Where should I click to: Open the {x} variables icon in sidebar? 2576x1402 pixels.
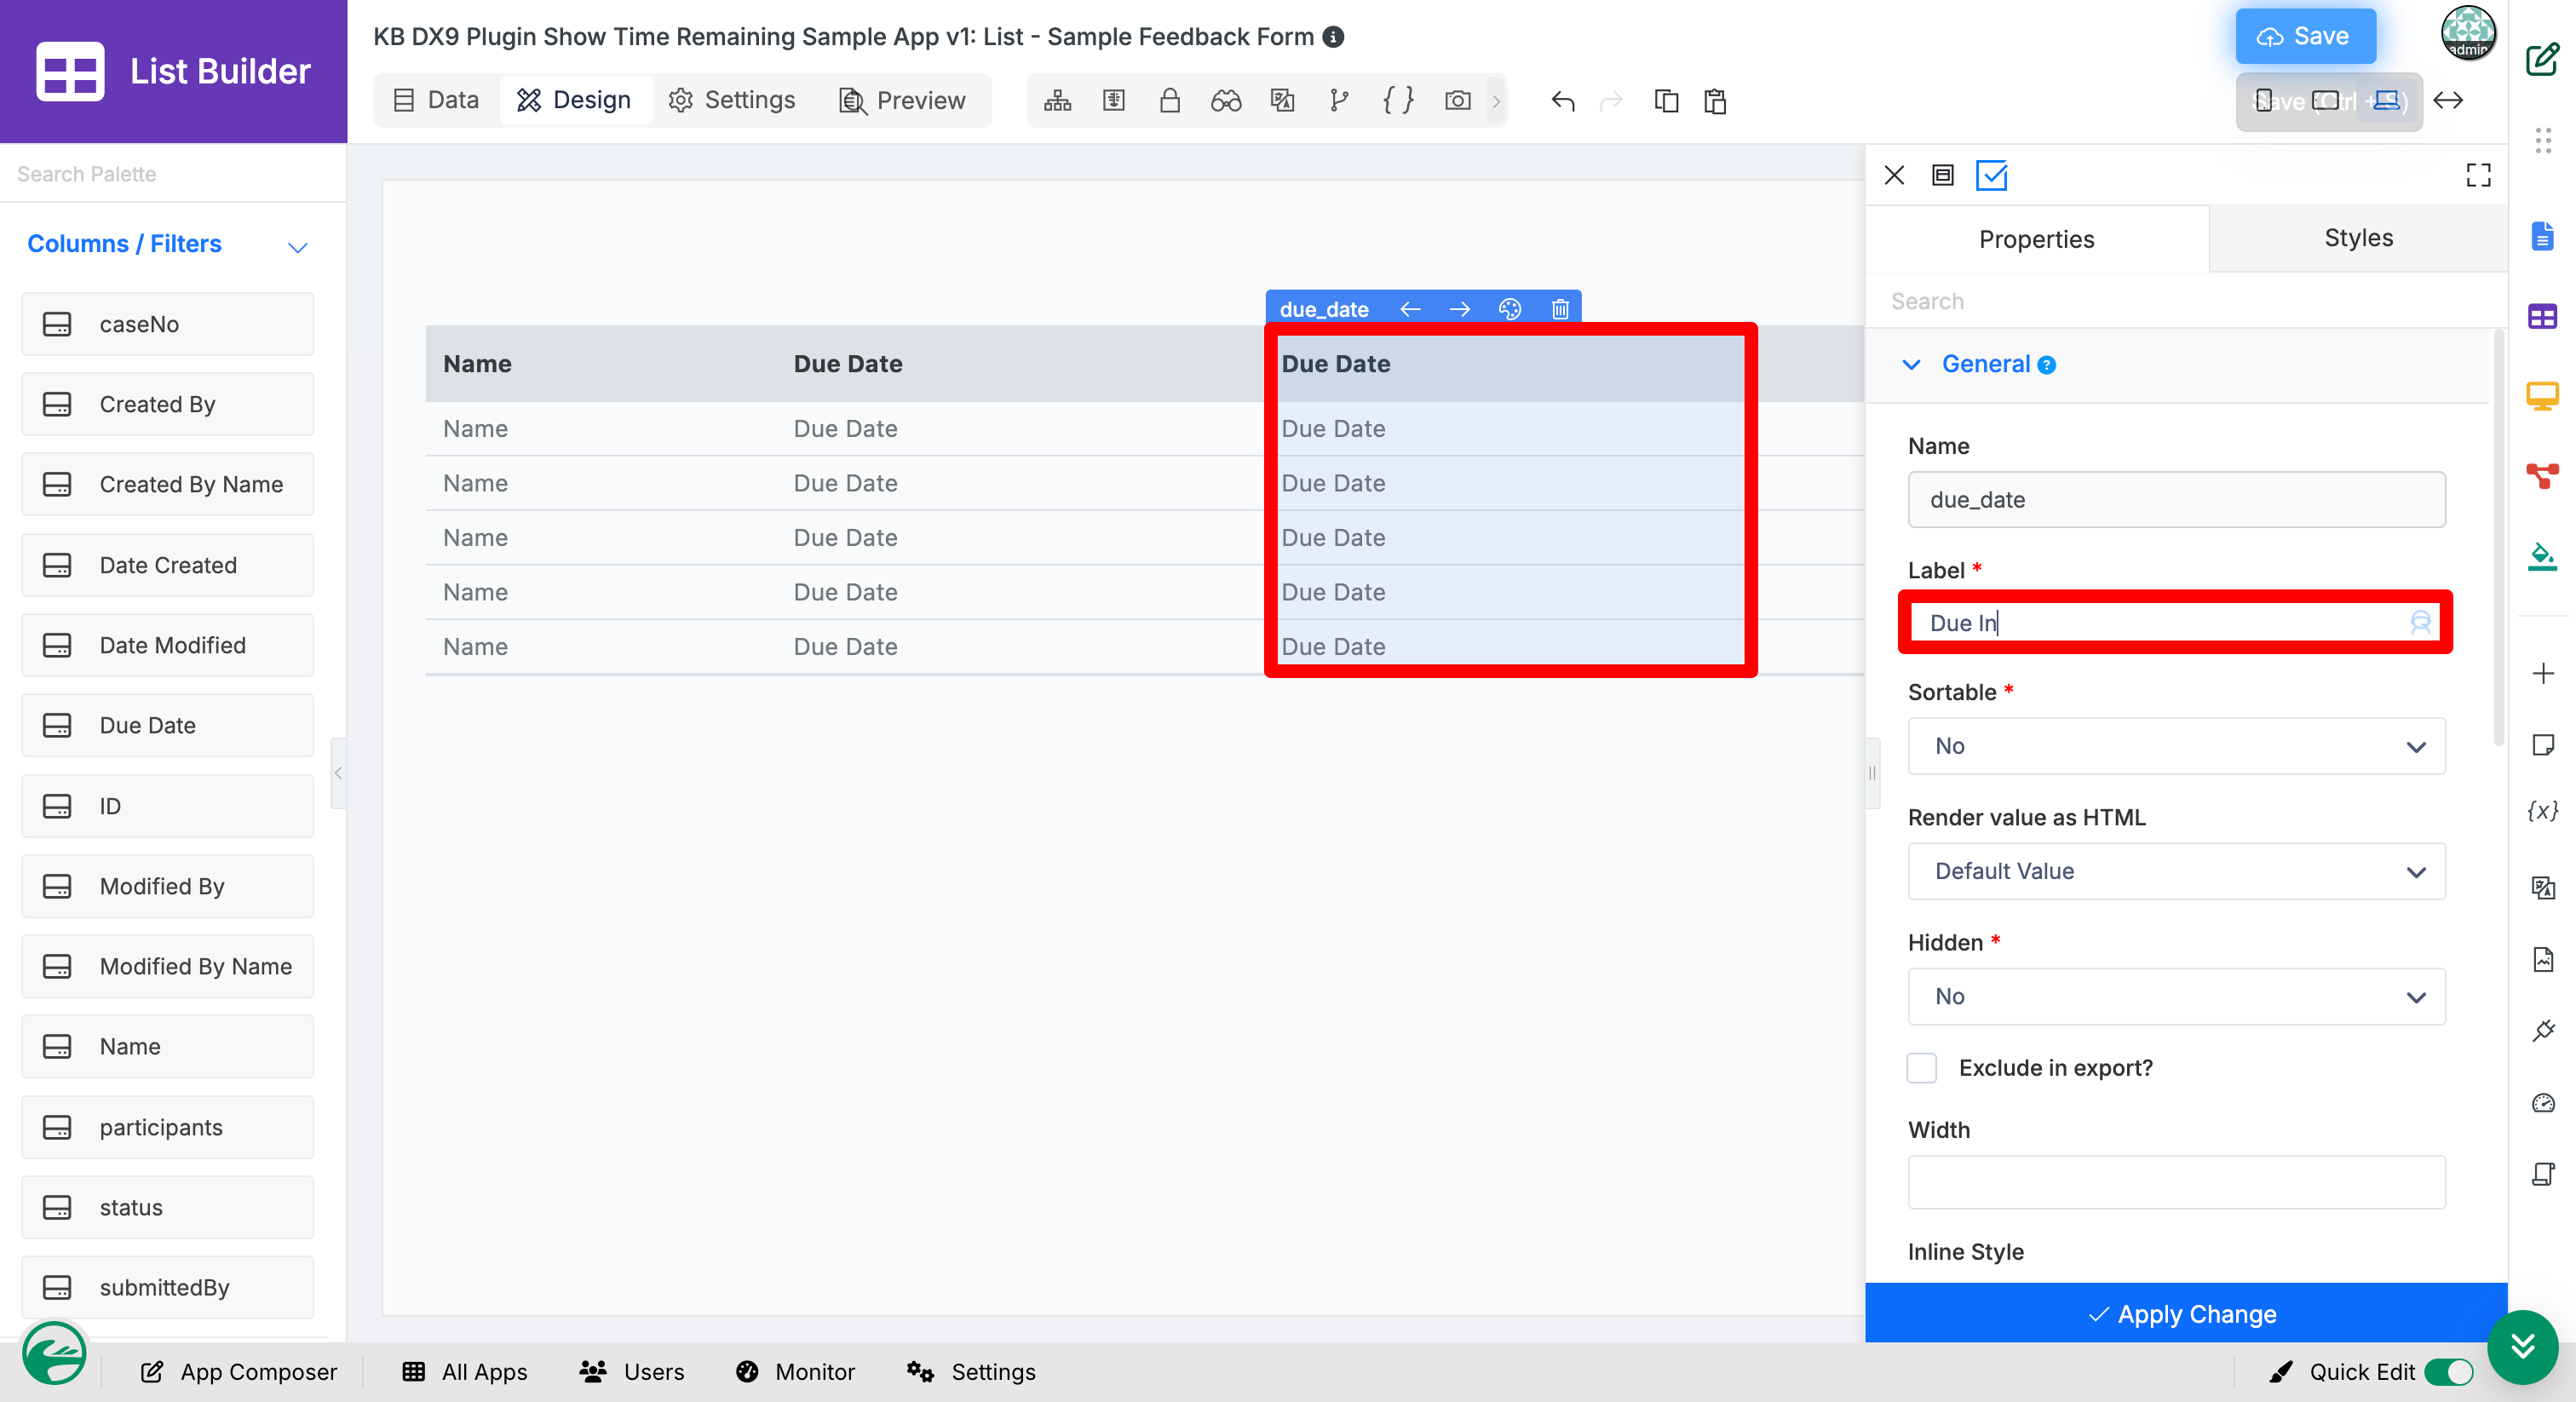(2543, 810)
